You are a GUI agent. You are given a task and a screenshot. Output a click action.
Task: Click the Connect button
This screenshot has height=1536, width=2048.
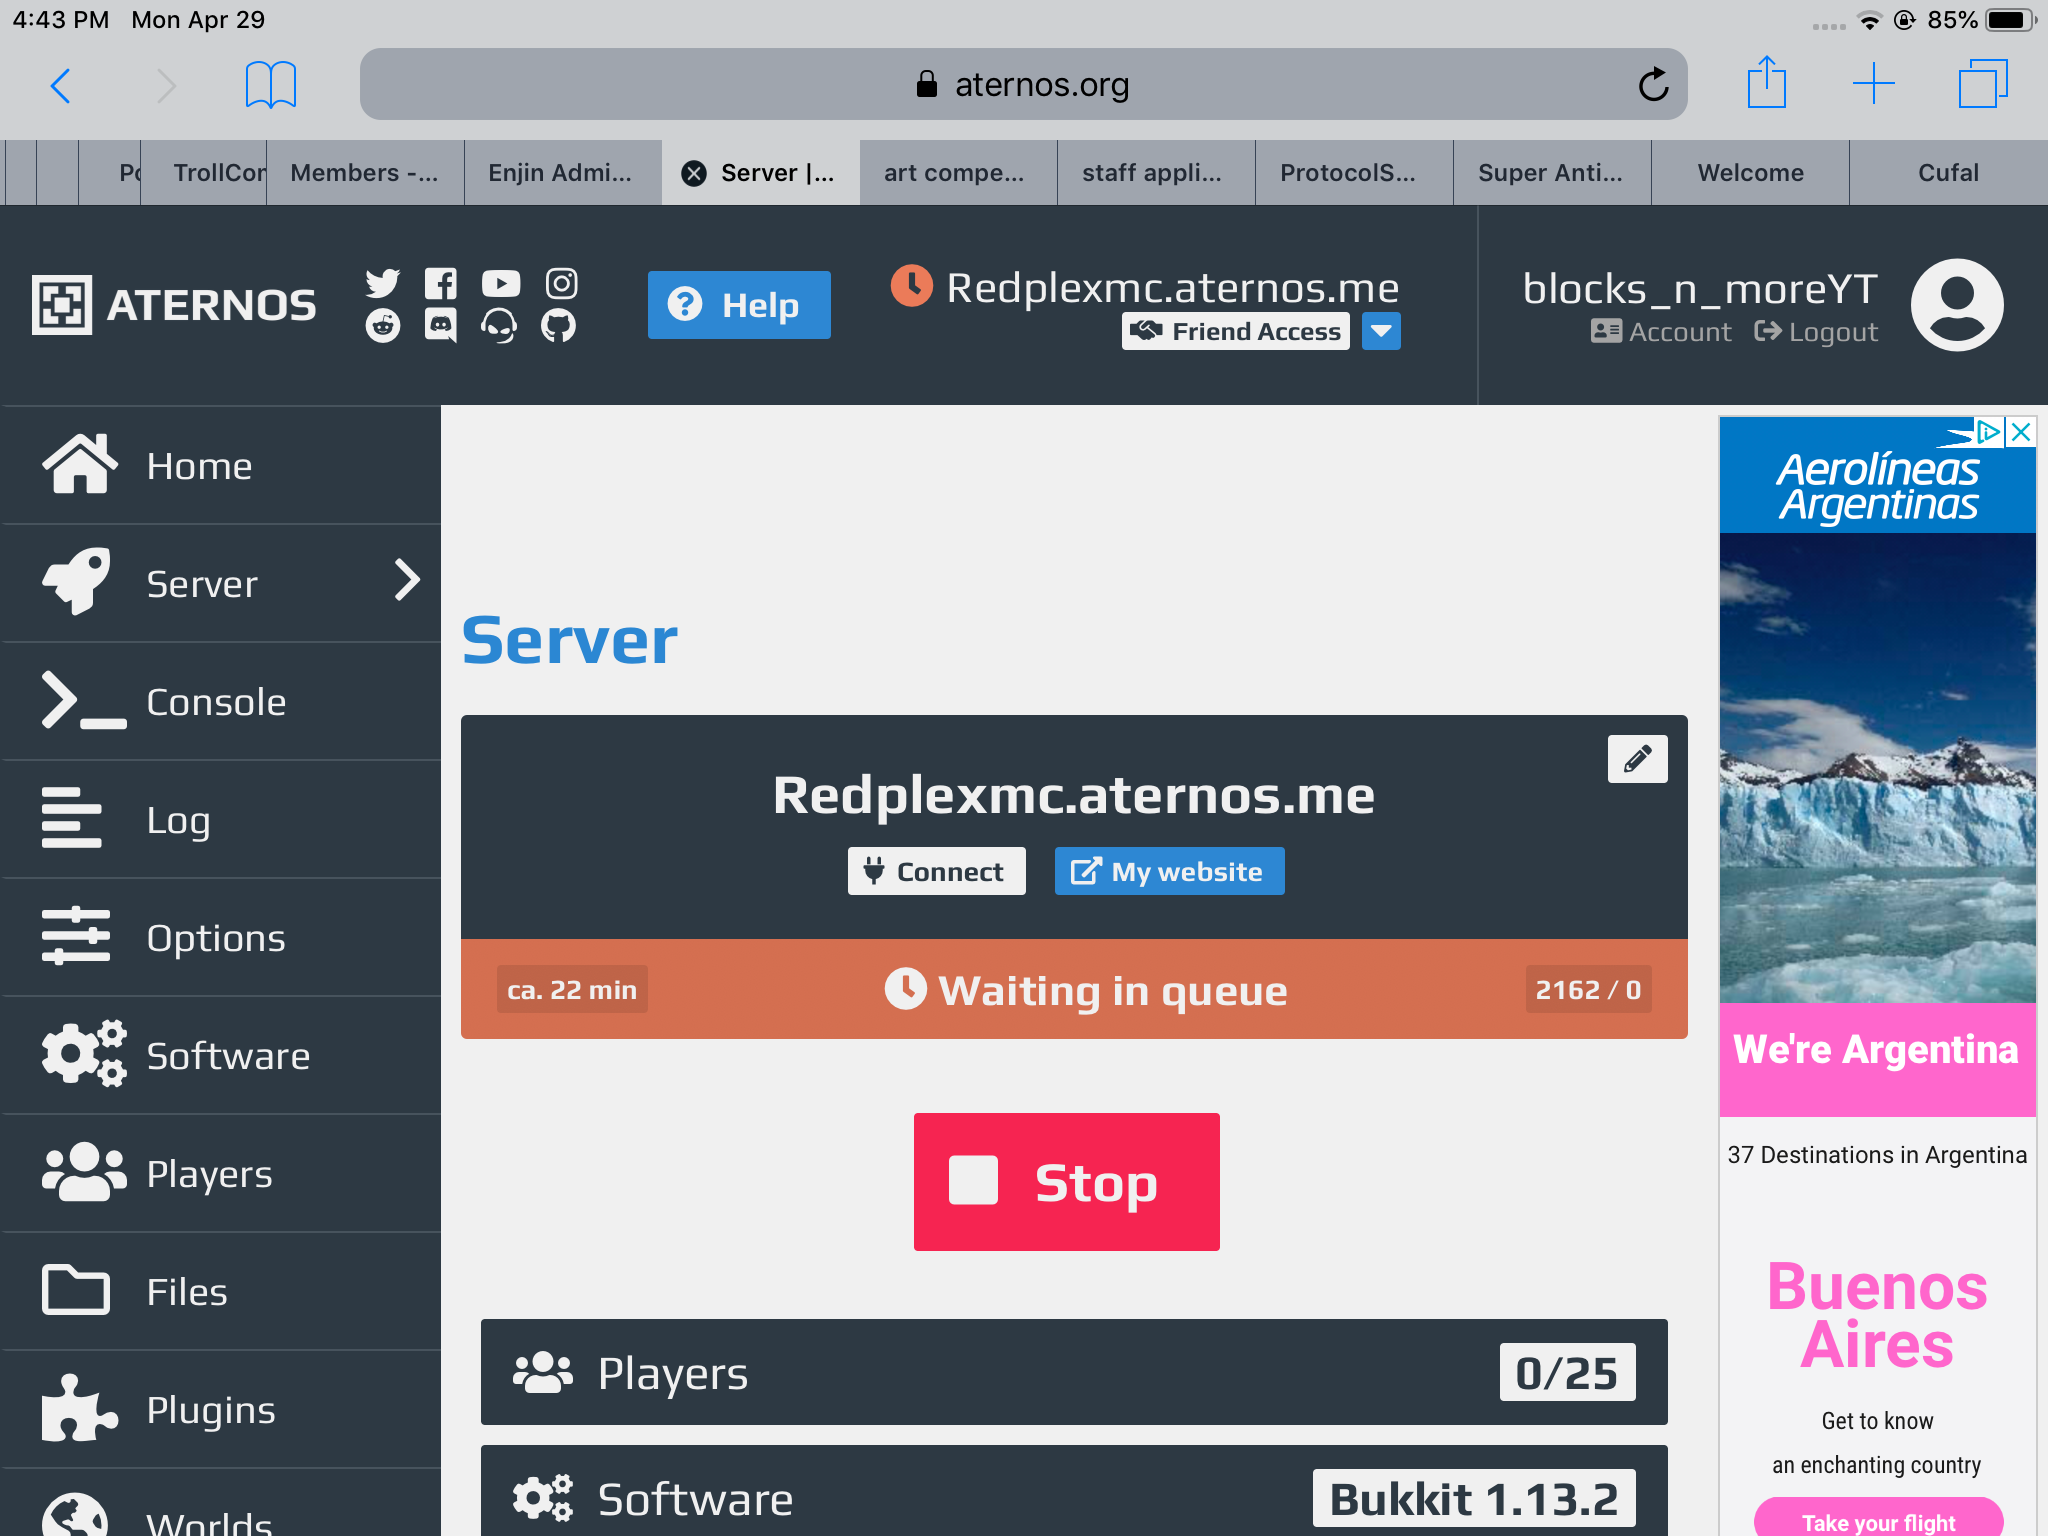coord(936,871)
